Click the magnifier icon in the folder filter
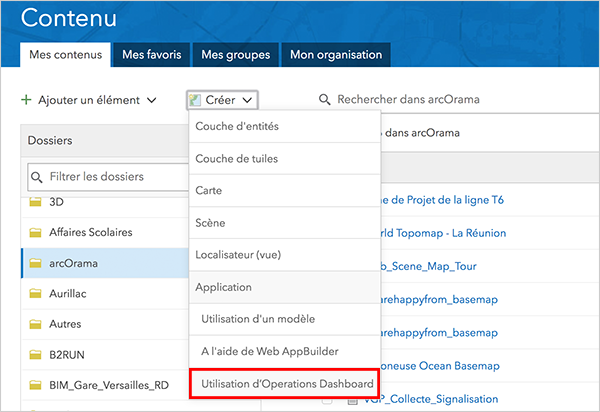The width and height of the screenshot is (600, 412). pyautogui.click(x=38, y=177)
